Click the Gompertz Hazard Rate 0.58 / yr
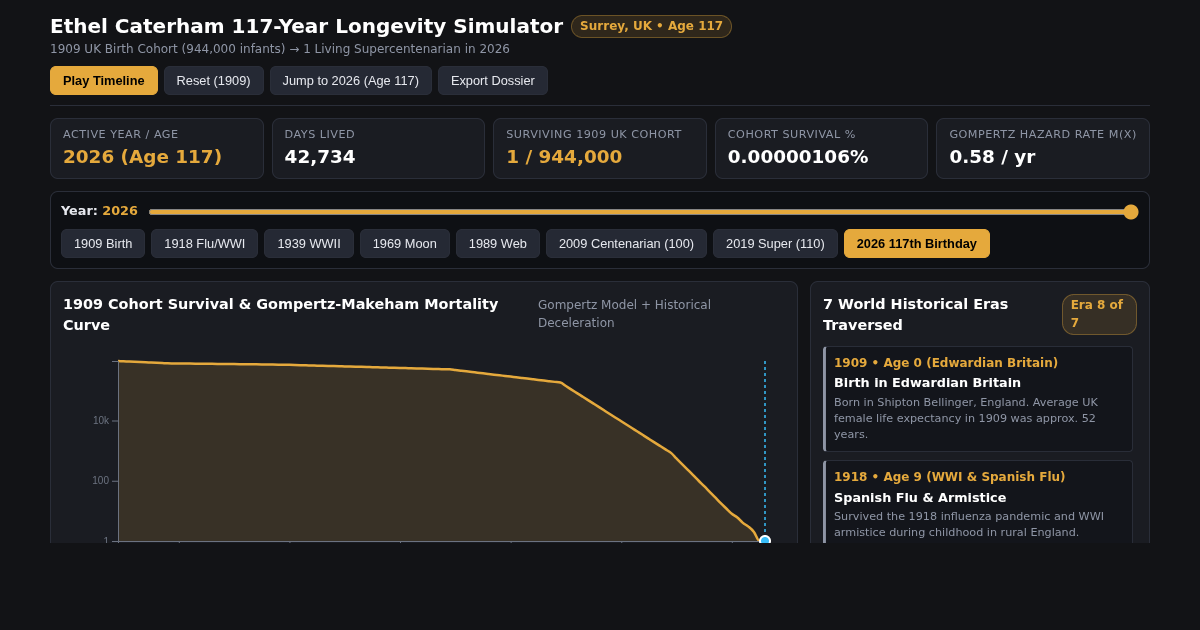 pos(992,157)
